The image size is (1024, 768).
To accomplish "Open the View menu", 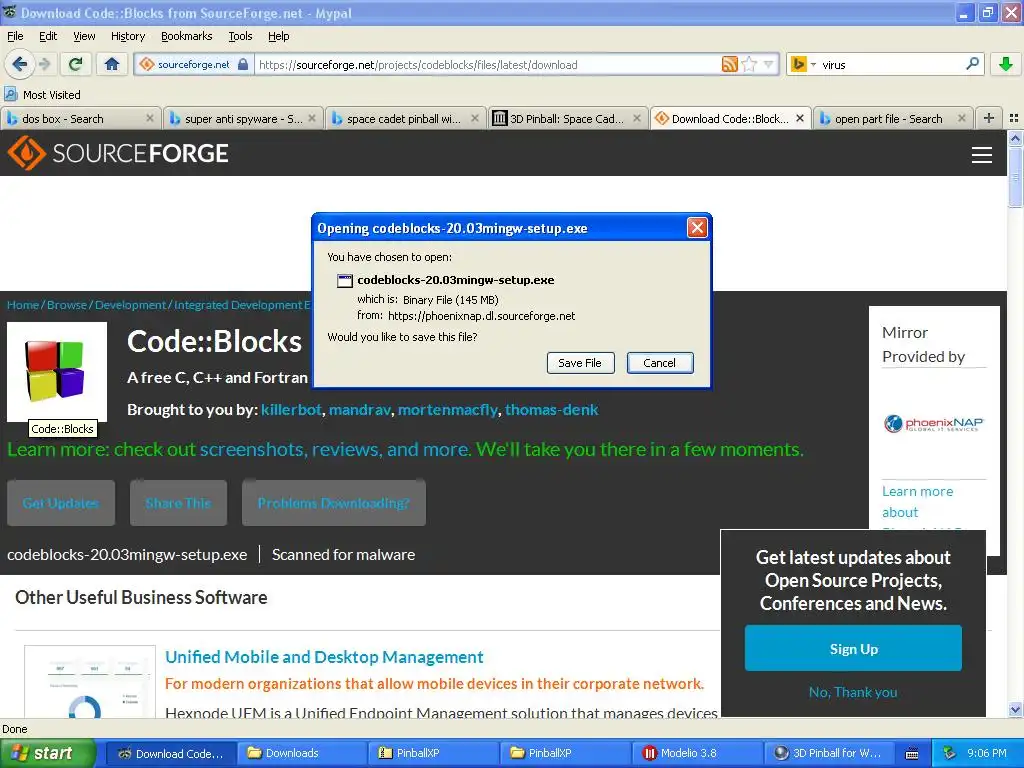I will coord(84,36).
